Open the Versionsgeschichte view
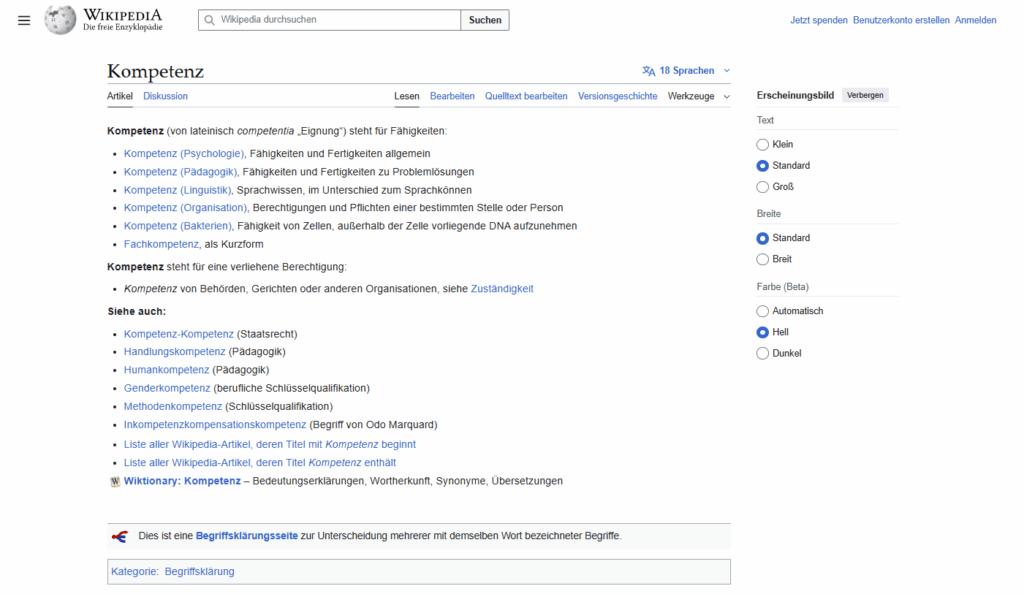 (x=618, y=96)
